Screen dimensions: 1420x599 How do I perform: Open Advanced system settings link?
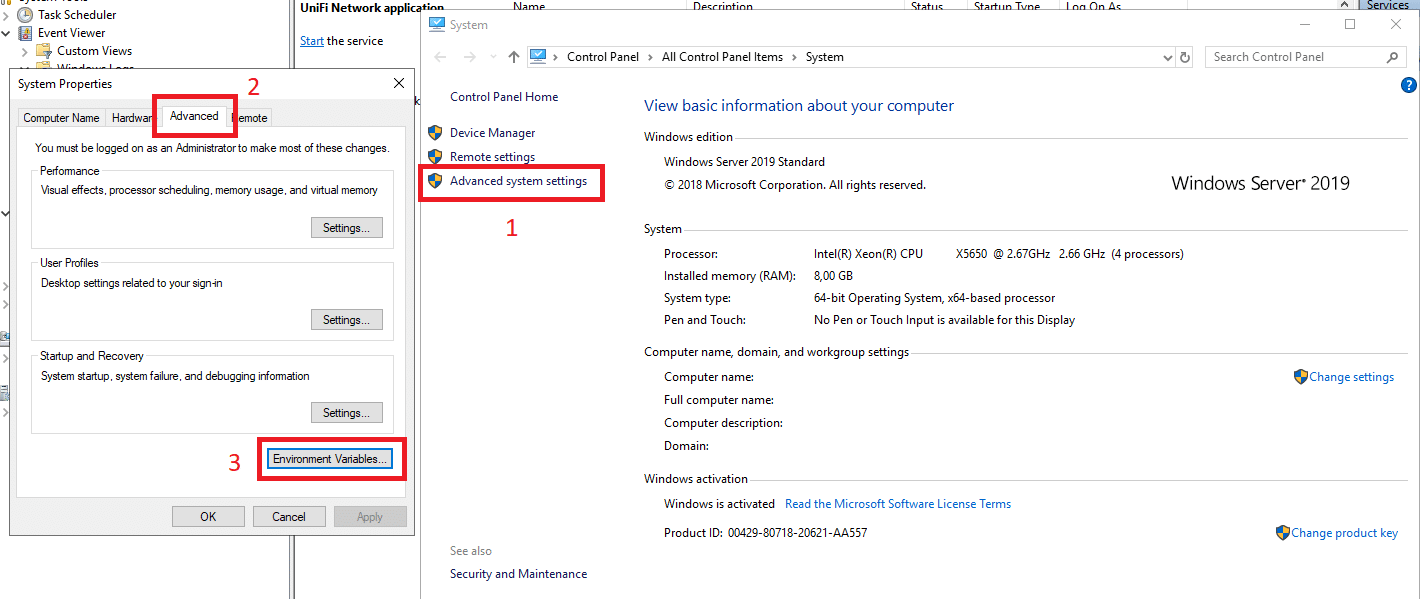[x=518, y=181]
